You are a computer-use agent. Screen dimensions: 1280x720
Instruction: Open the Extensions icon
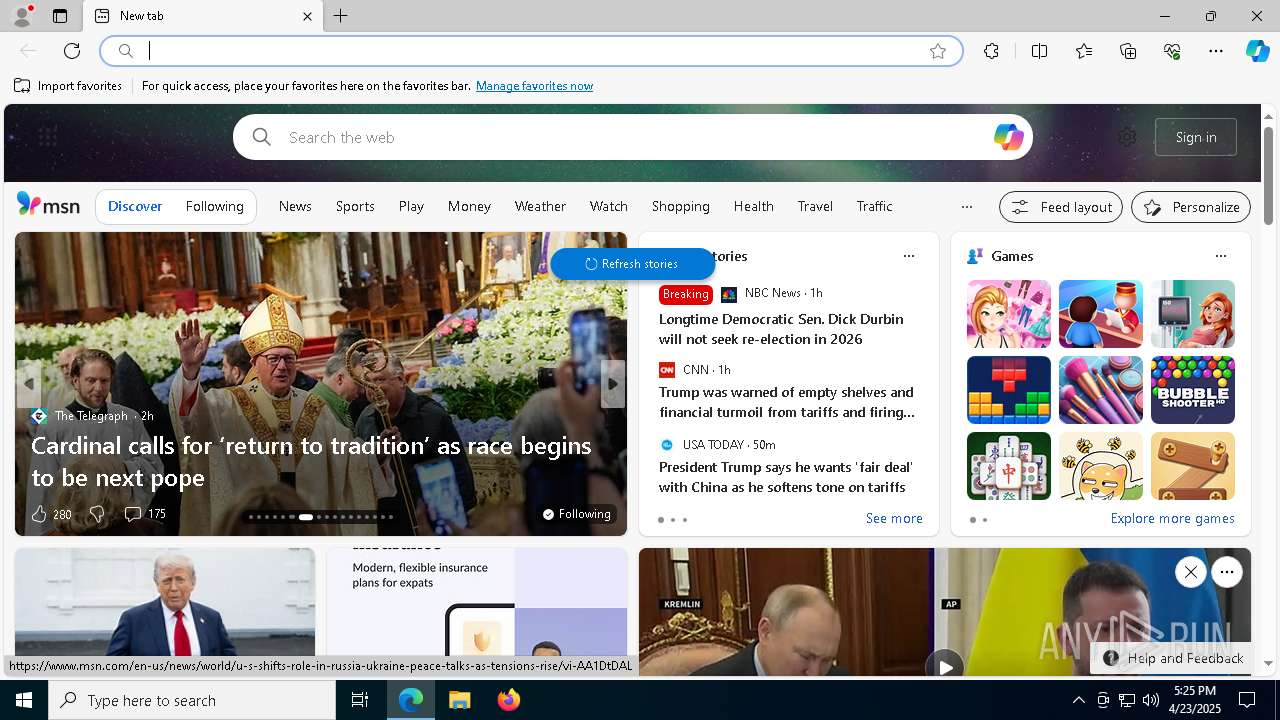[991, 51]
